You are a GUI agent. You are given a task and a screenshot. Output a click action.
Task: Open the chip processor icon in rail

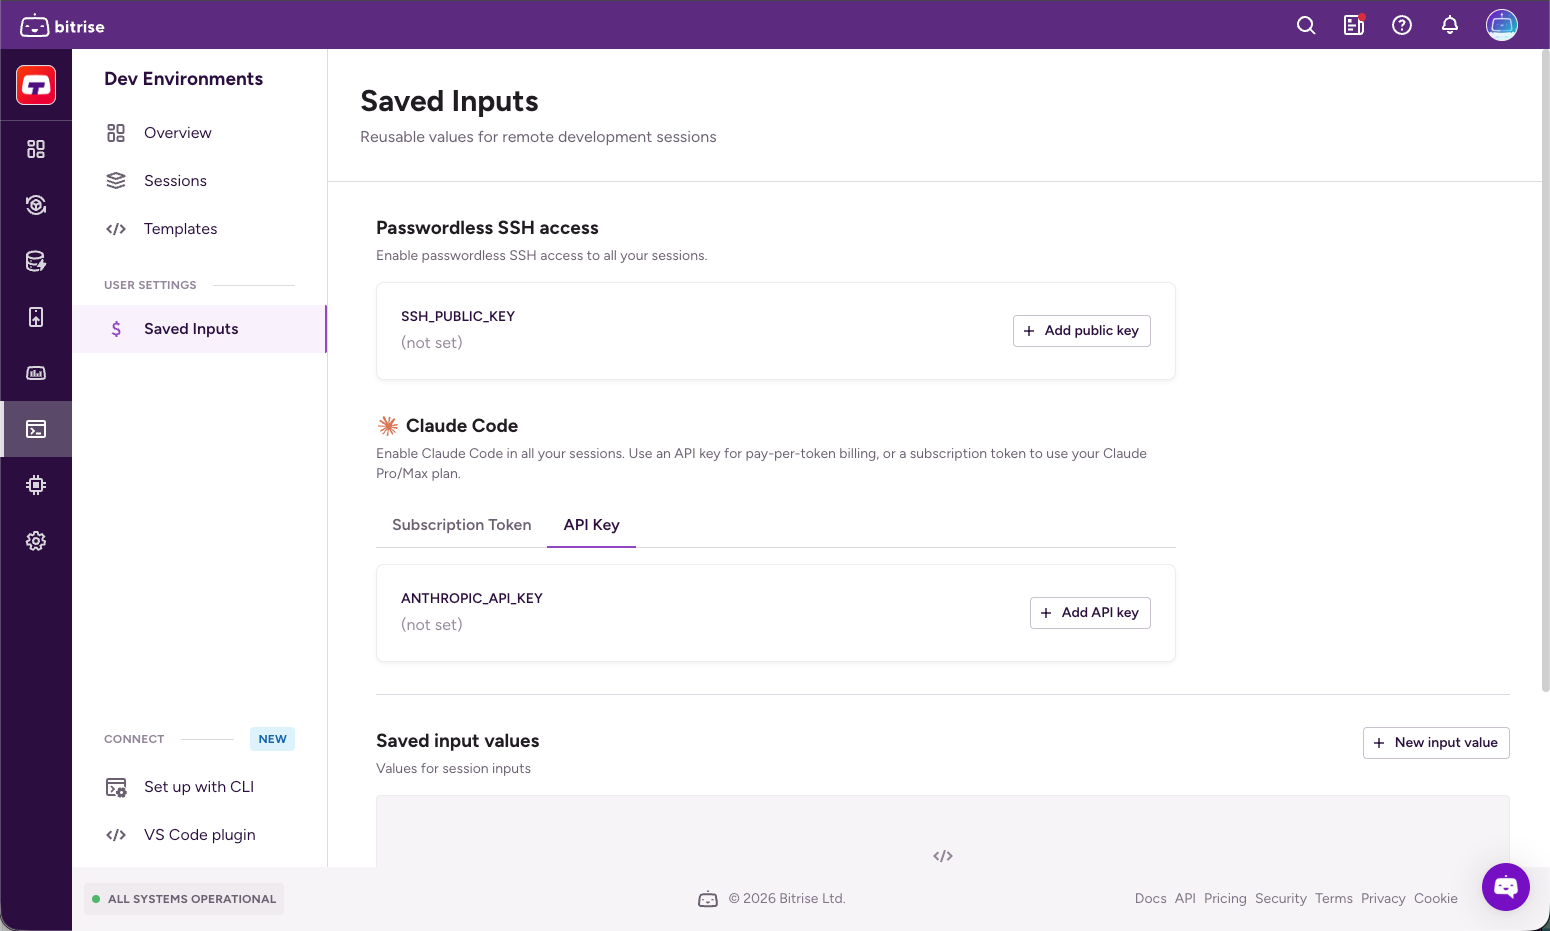[36, 485]
